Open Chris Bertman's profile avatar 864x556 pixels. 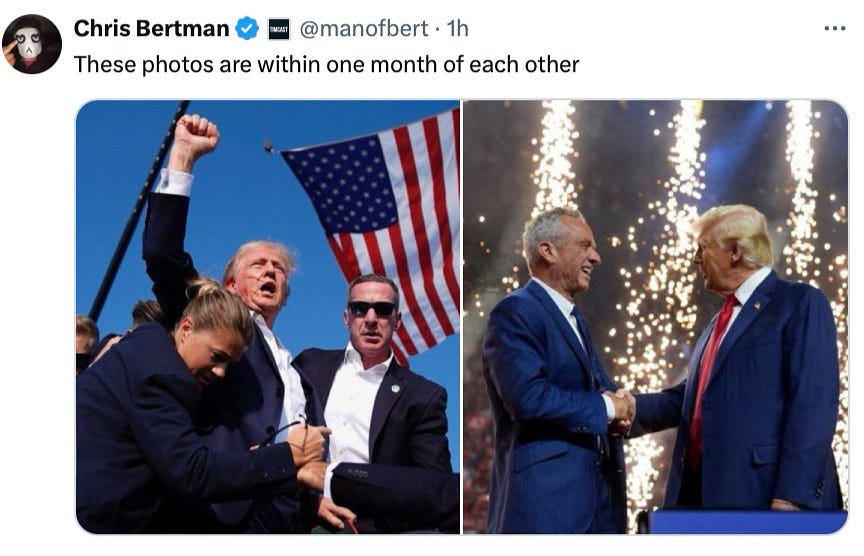[31, 44]
